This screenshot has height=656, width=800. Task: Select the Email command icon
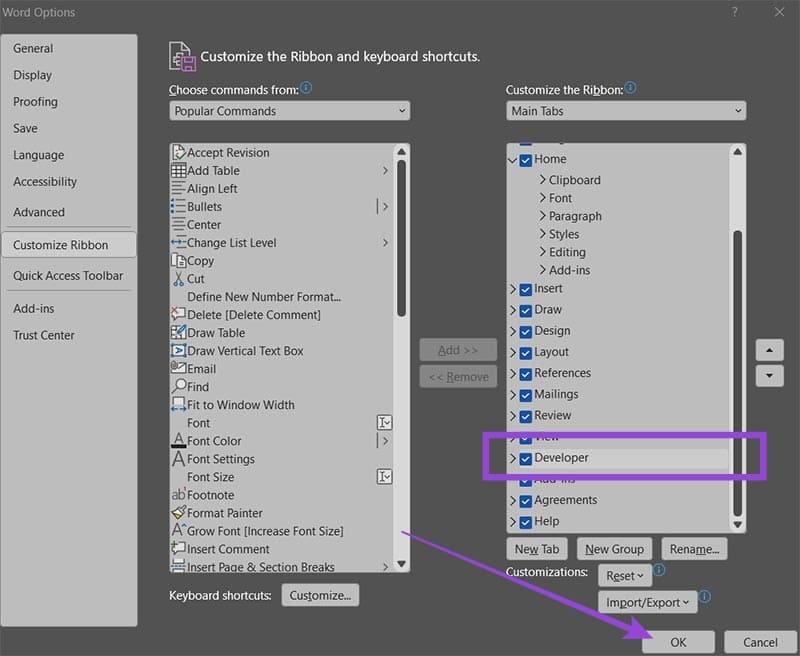[x=178, y=368]
